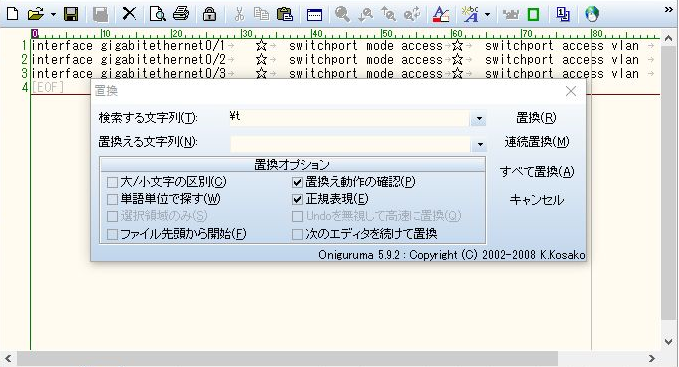Click the gray keyboard-like toolbar icon
The height and width of the screenshot is (367, 679).
point(511,15)
